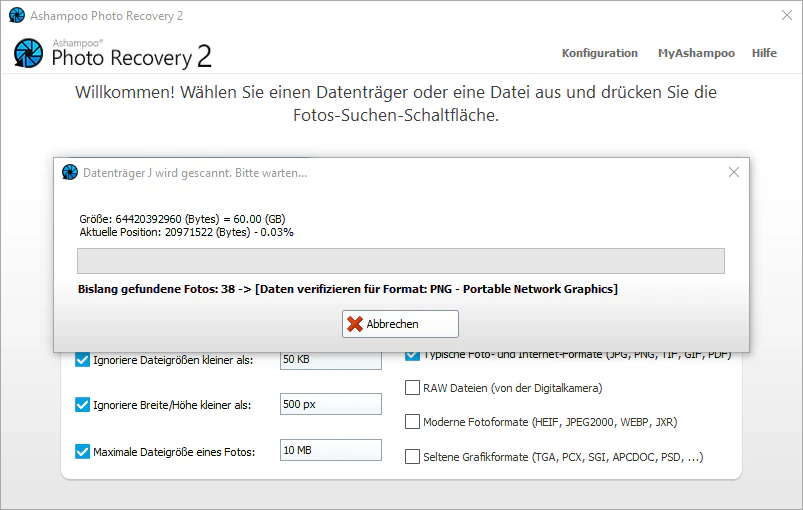Click the Ashampoo aperture icon in title bar
The image size is (803, 510).
[17, 15]
